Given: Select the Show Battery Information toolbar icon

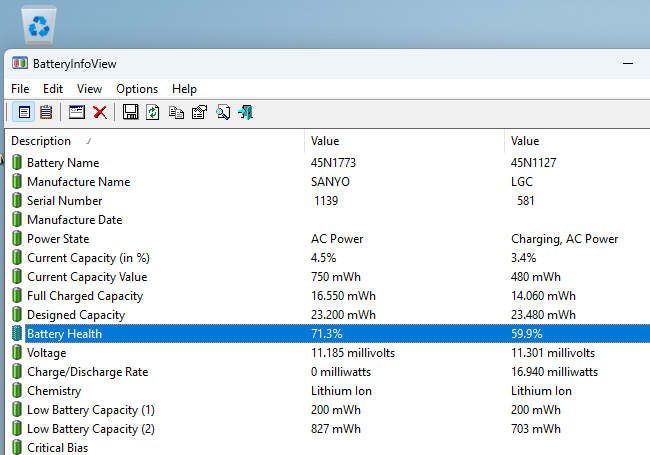Looking at the screenshot, I should click(x=24, y=112).
